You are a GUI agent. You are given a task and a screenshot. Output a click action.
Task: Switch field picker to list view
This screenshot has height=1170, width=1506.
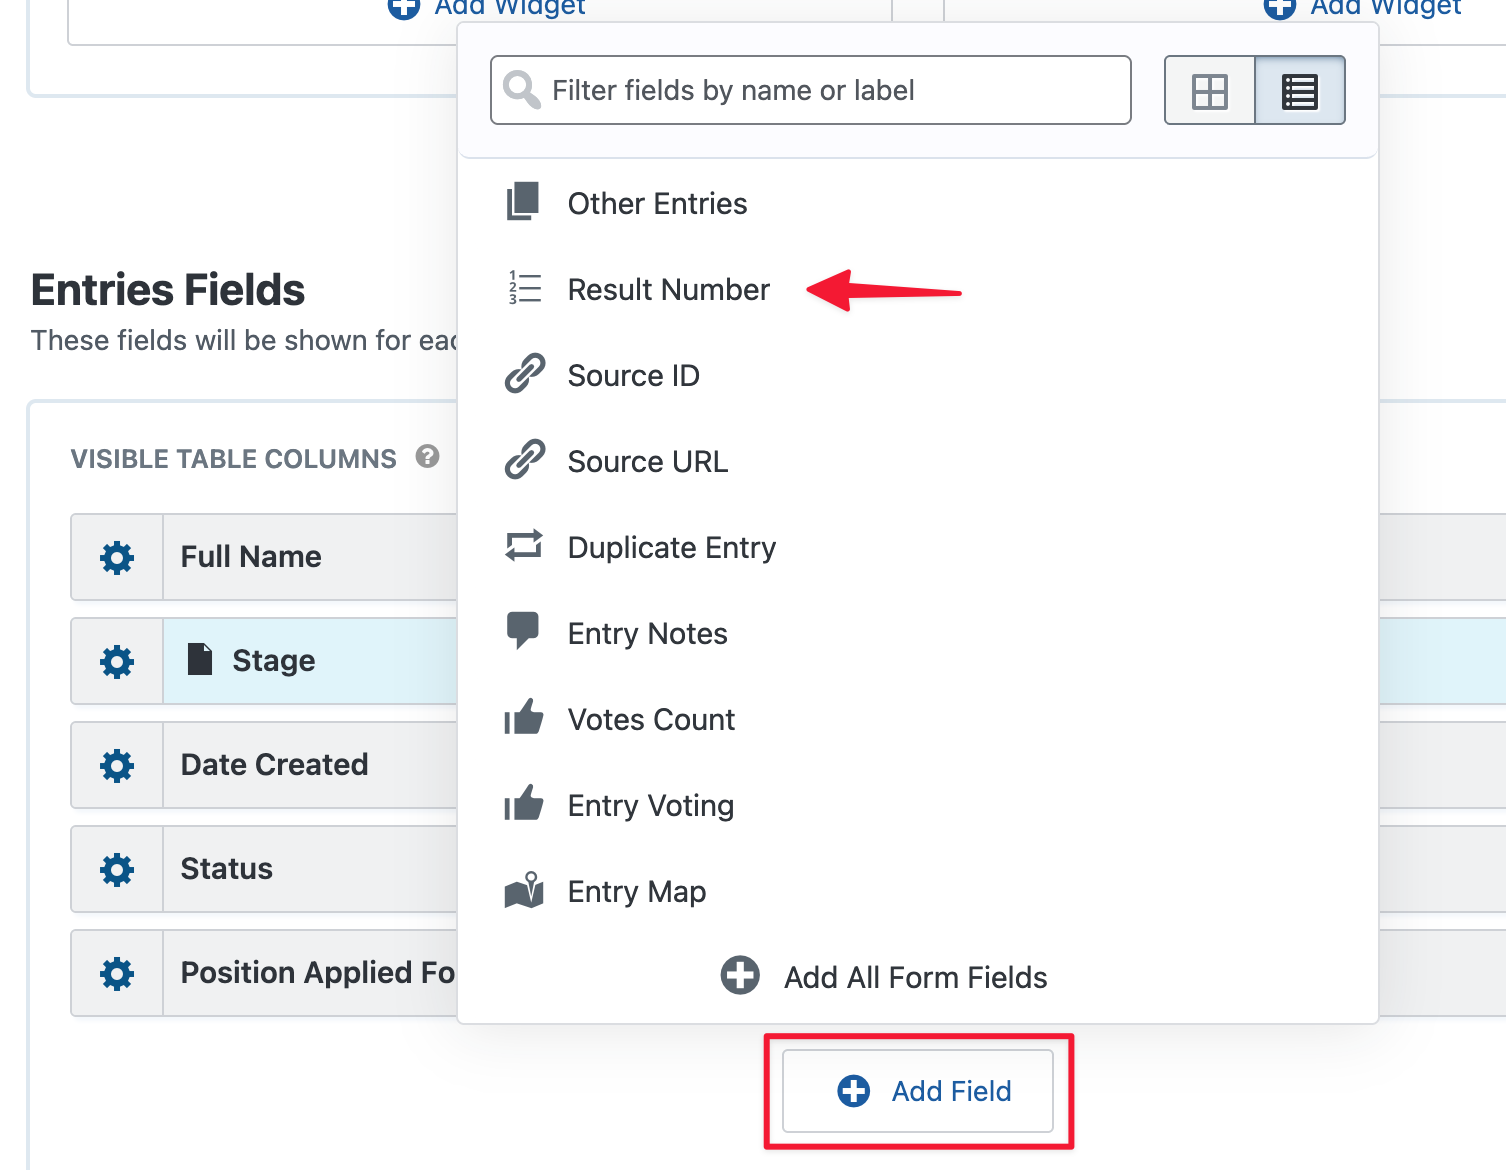[x=1299, y=90]
